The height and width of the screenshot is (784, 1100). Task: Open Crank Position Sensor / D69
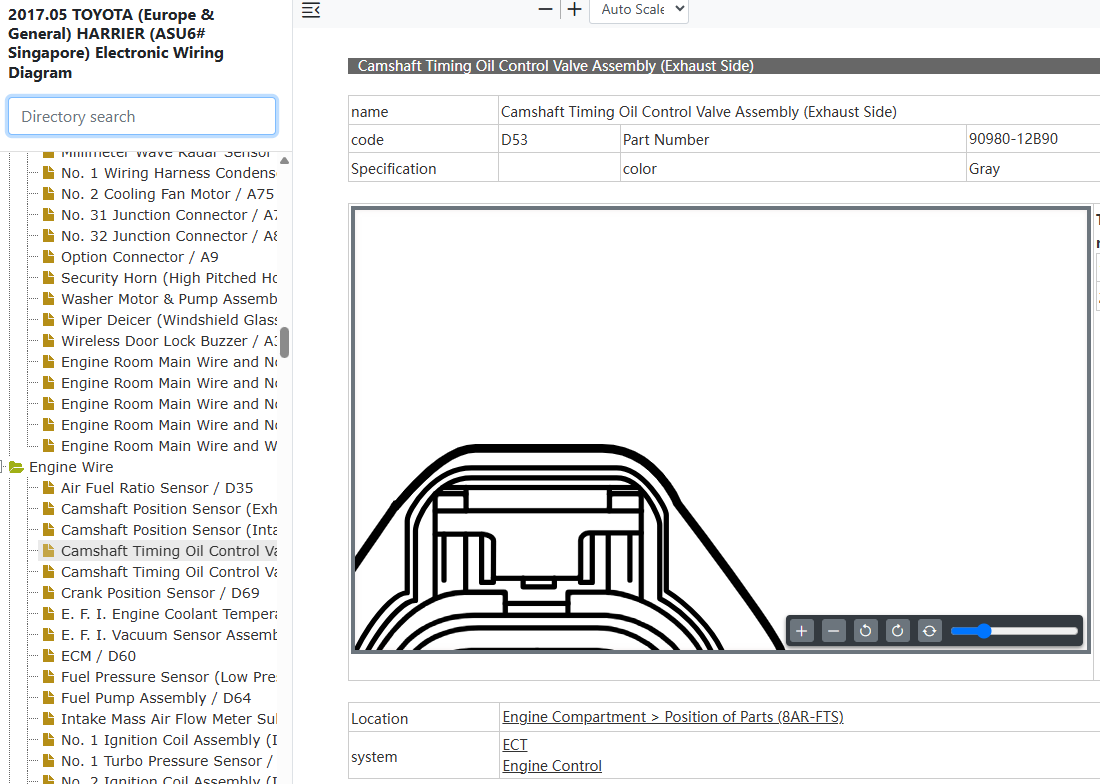[x=160, y=593]
